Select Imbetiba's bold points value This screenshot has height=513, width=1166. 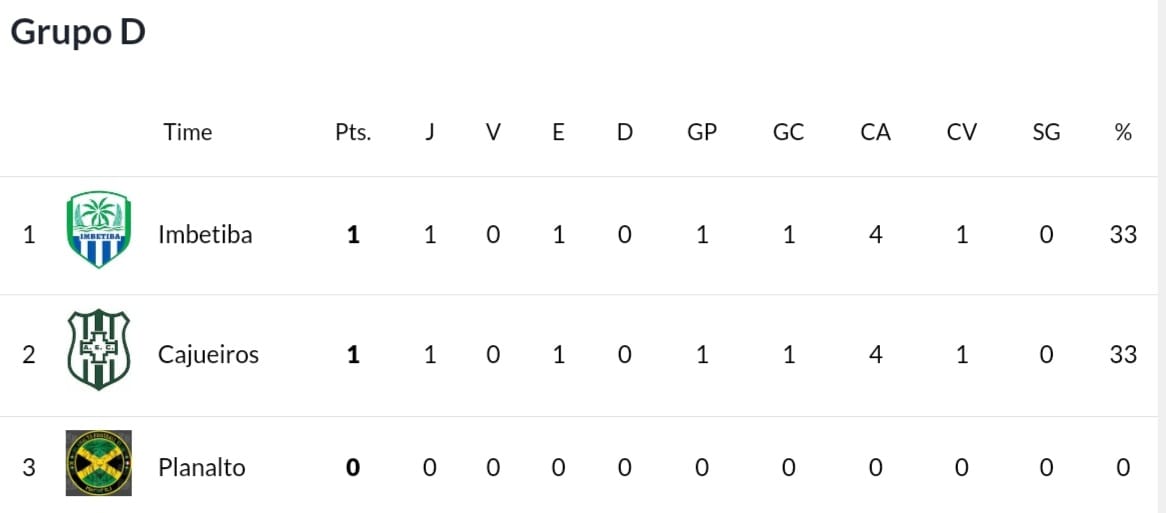pyautogui.click(x=353, y=235)
